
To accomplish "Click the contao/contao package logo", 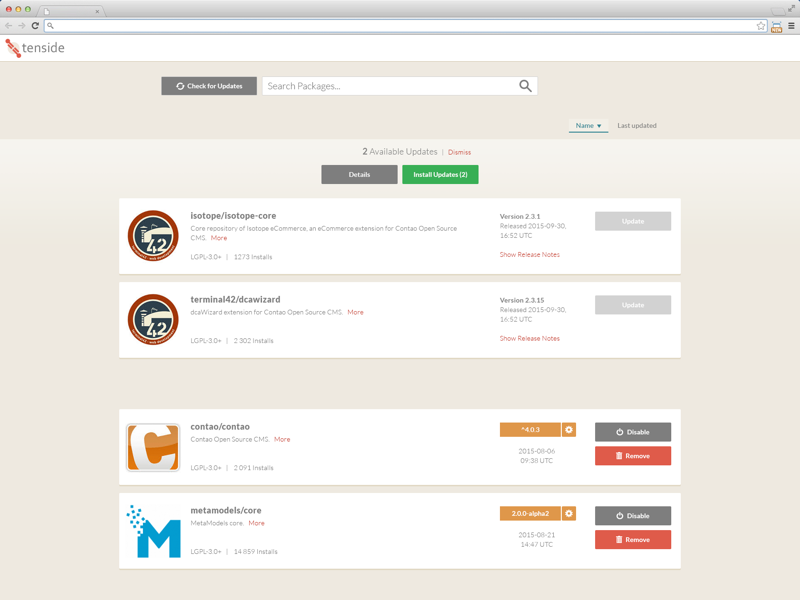I will click(153, 447).
